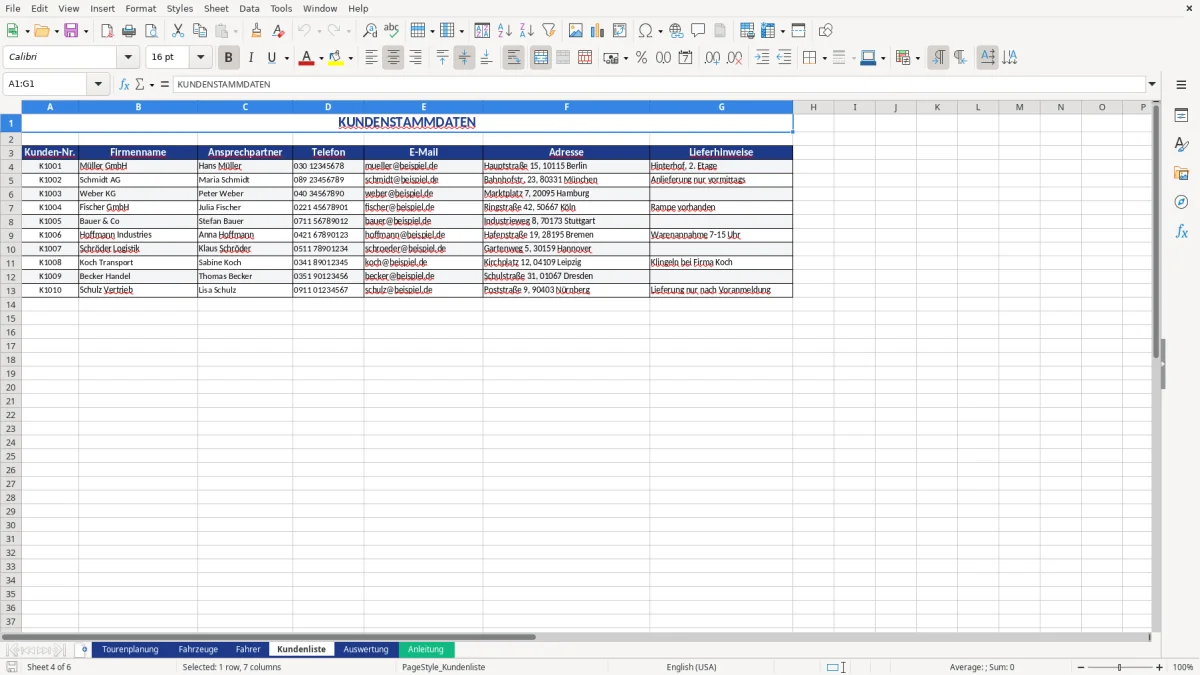Check spelling with the Spelling icon
Viewport: 1200px width, 675px height.
(391, 30)
